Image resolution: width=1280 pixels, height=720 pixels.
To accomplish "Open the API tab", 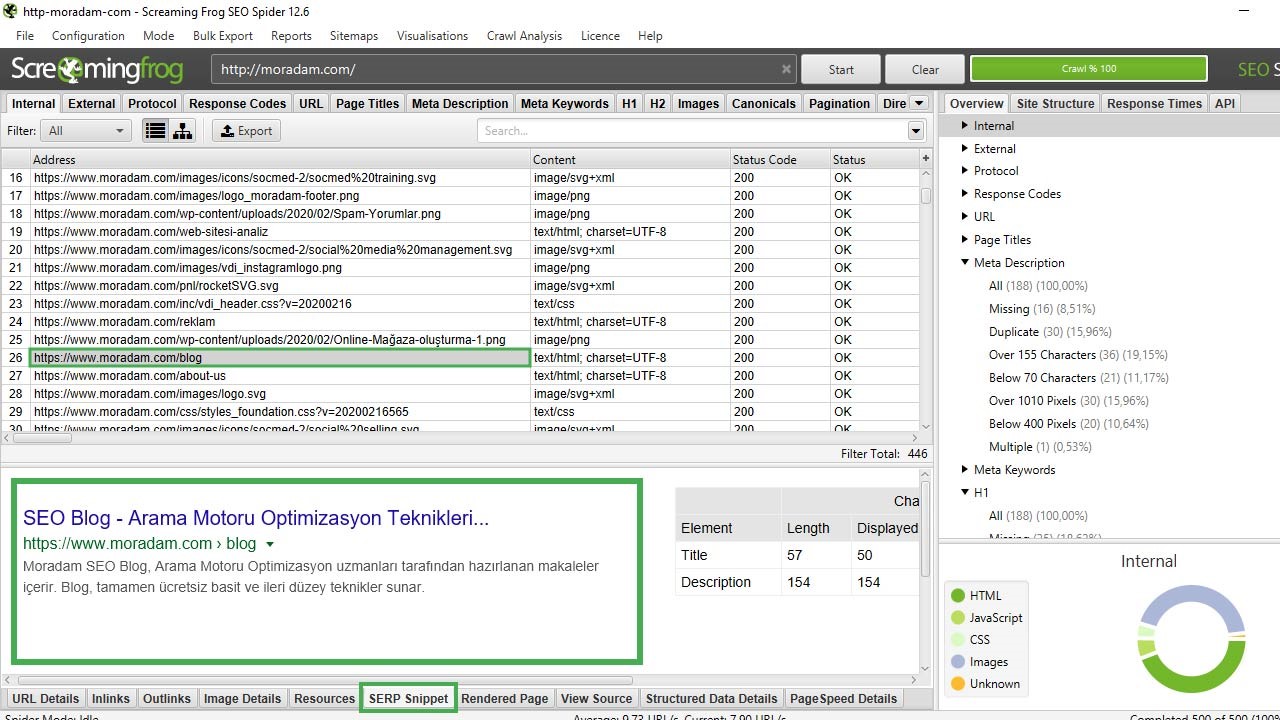I will click(x=1225, y=103).
